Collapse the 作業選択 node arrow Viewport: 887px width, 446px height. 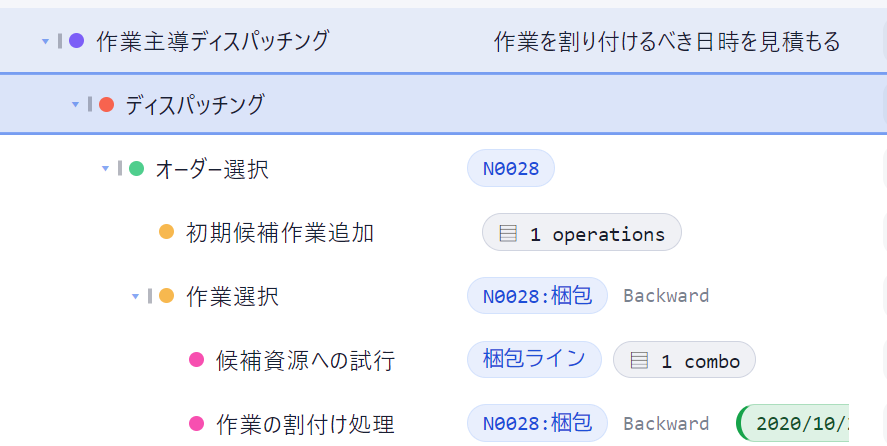point(135,296)
